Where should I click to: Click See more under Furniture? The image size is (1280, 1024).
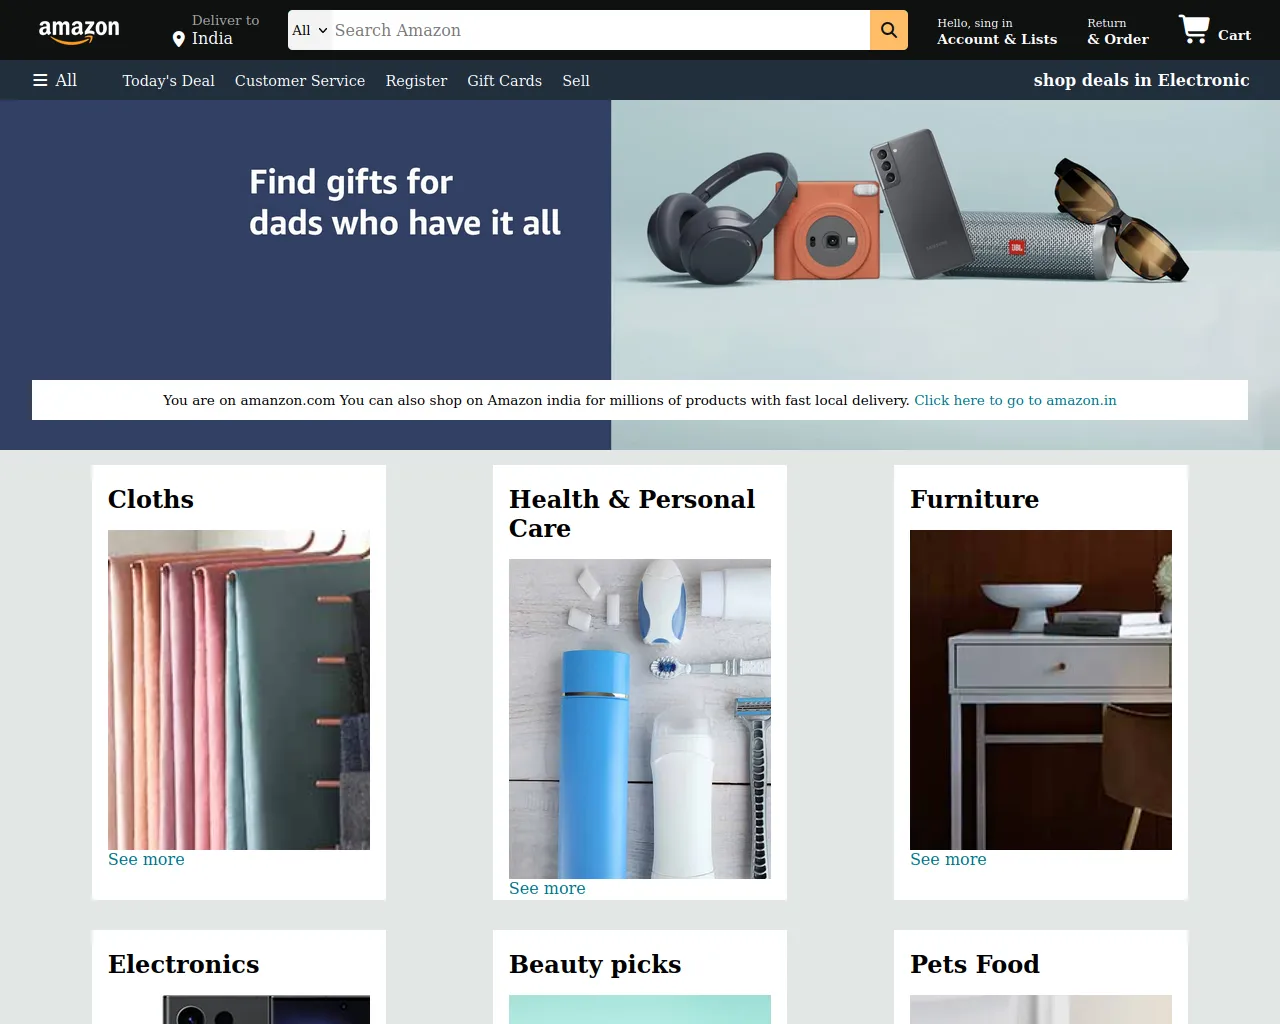point(948,859)
